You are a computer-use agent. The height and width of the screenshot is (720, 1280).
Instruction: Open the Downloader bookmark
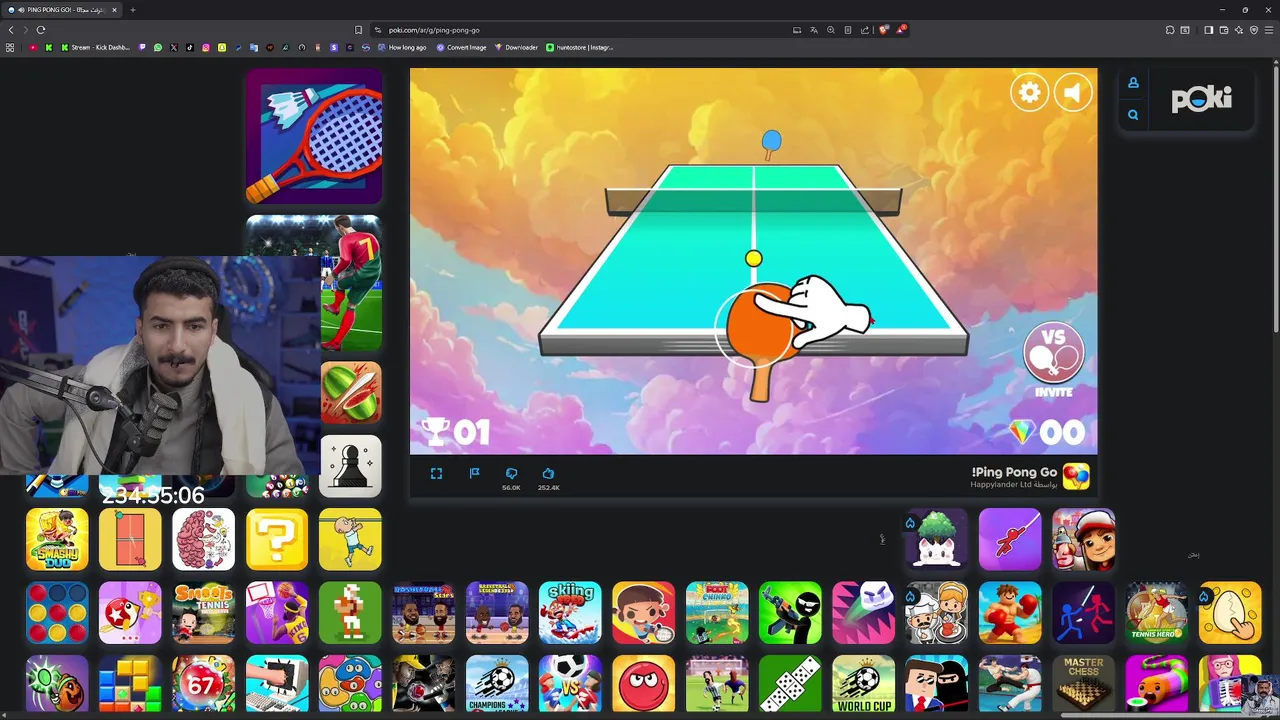[516, 47]
